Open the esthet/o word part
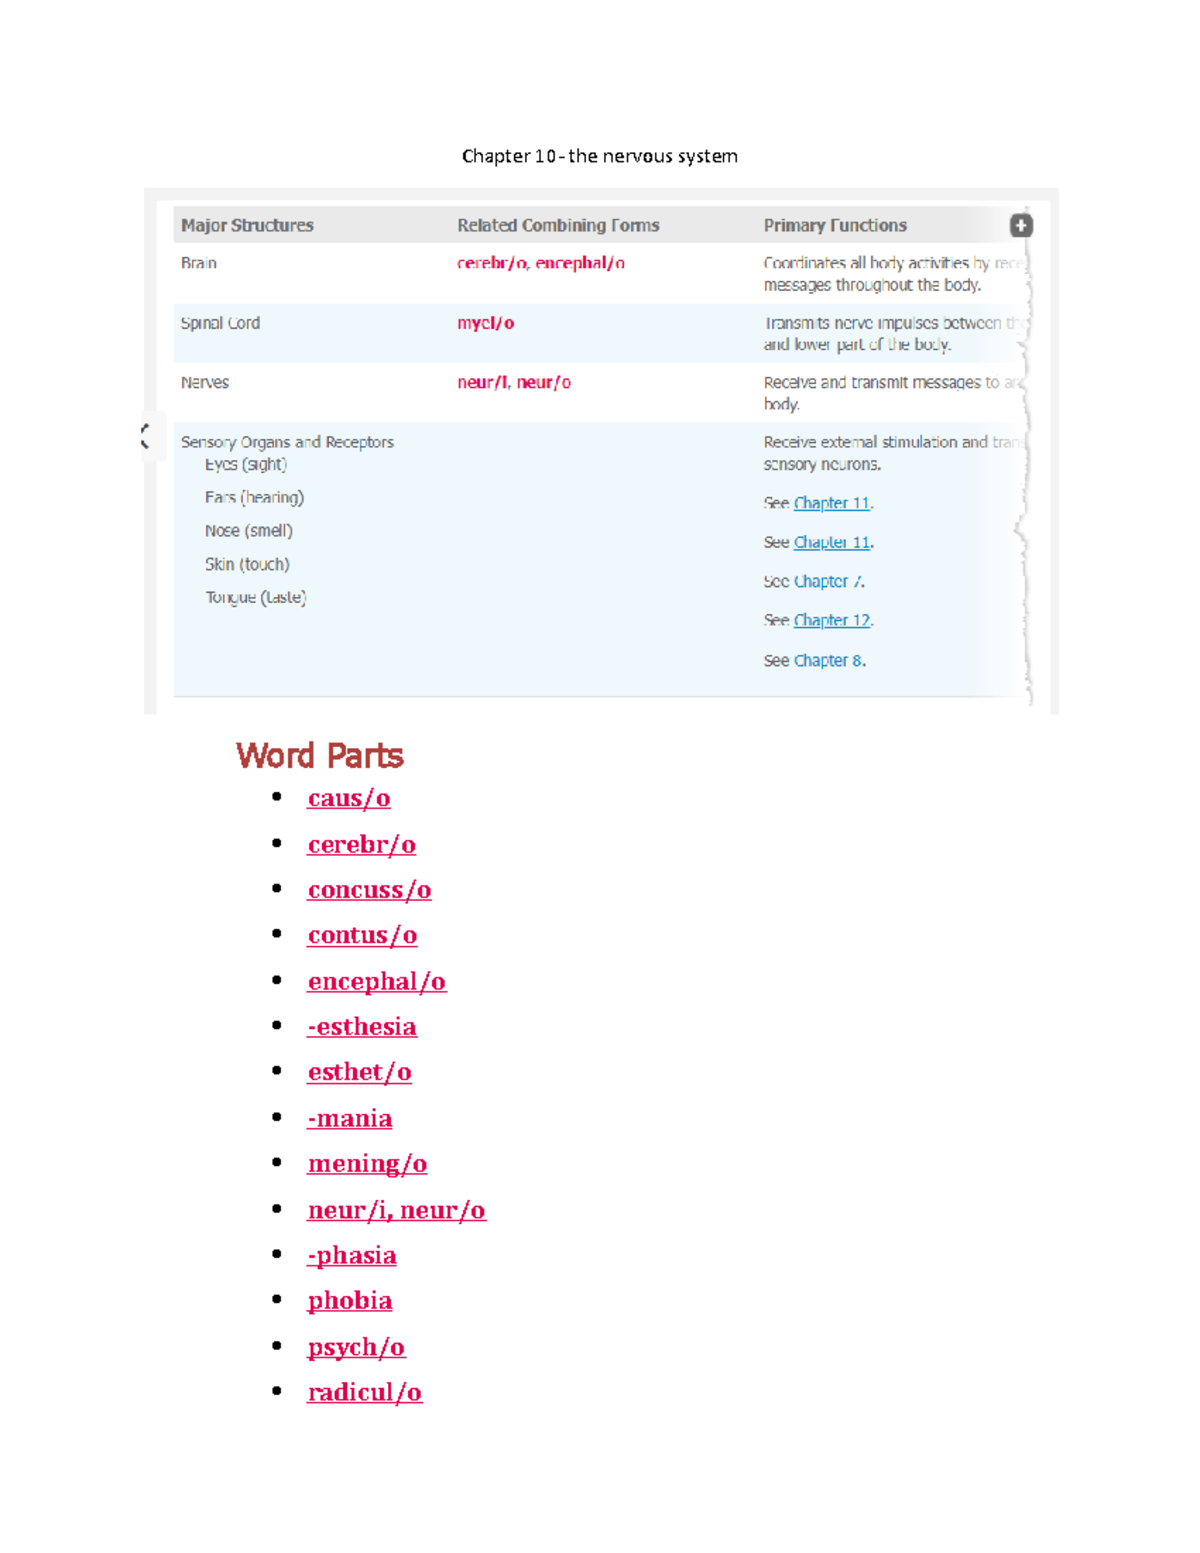The image size is (1200, 1553). click(x=359, y=1073)
